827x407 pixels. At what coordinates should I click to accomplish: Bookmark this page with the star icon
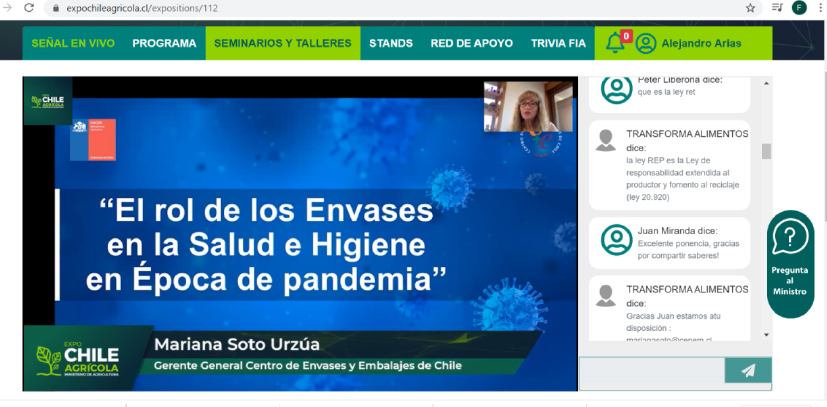point(750,8)
